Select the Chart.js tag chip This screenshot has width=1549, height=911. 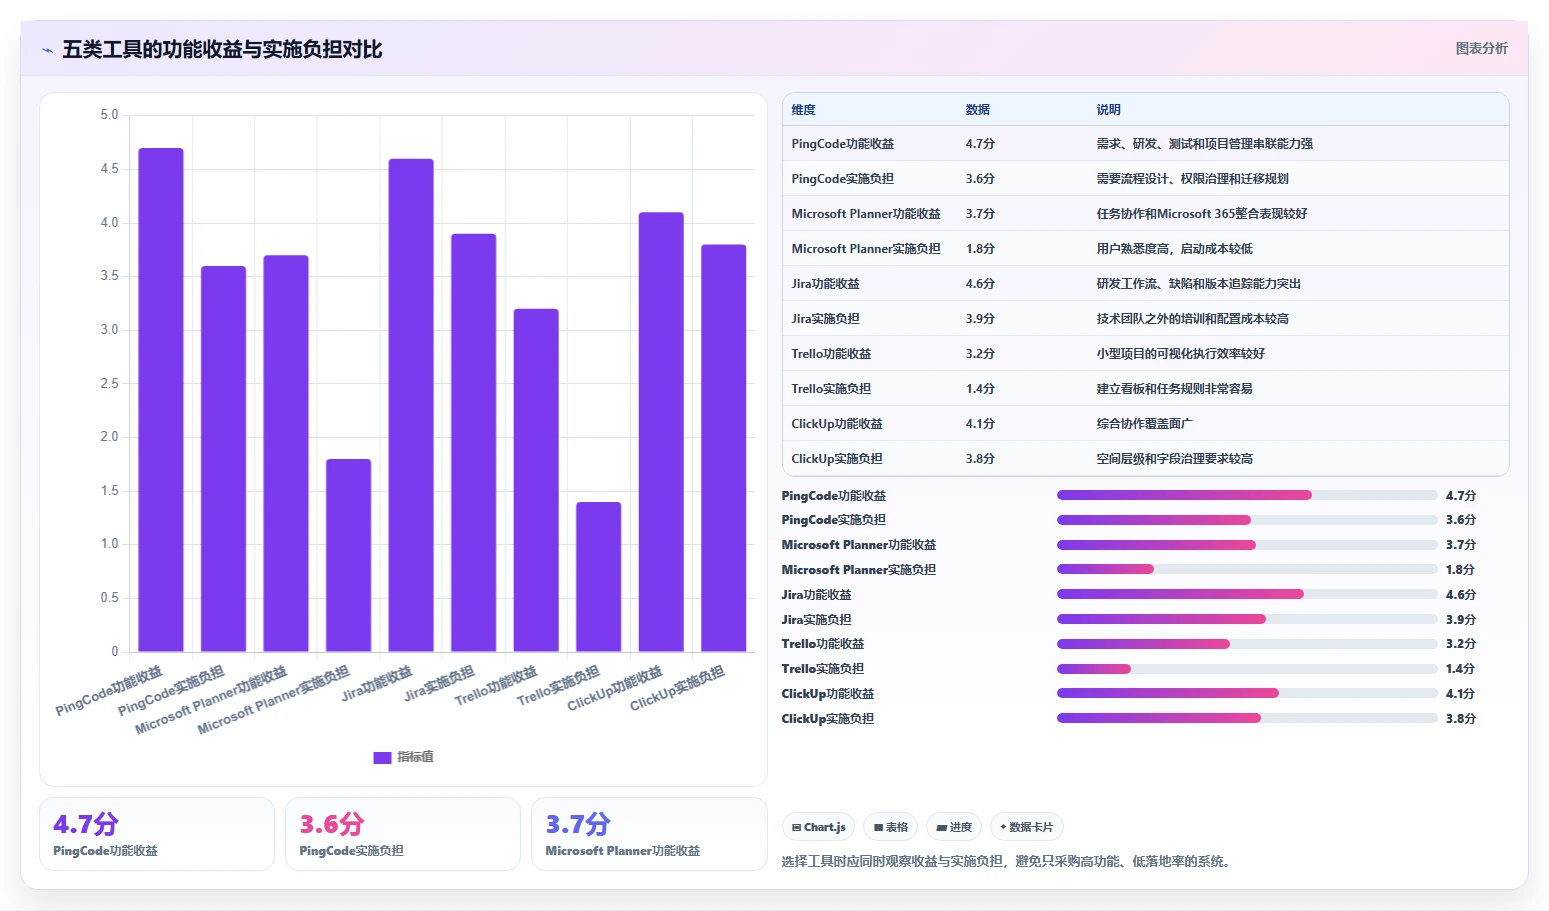tap(818, 827)
